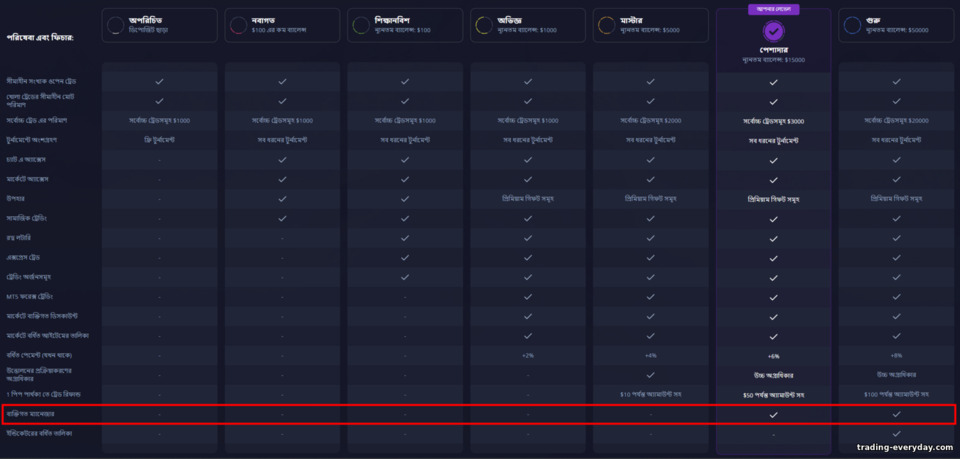Screen dimensions: 960x459
Task: Select the মাস্টার level card
Action: 651,25
